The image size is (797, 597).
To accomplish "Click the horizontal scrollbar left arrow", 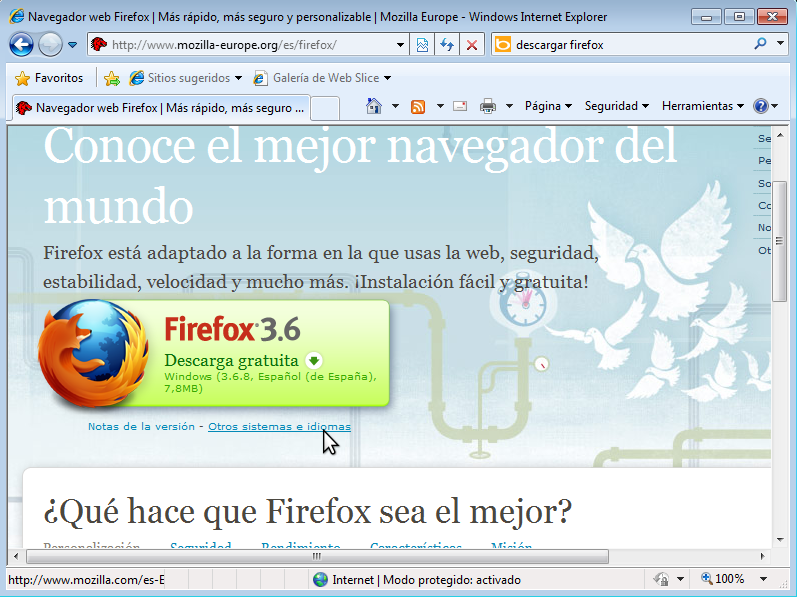I will click(x=16, y=556).
